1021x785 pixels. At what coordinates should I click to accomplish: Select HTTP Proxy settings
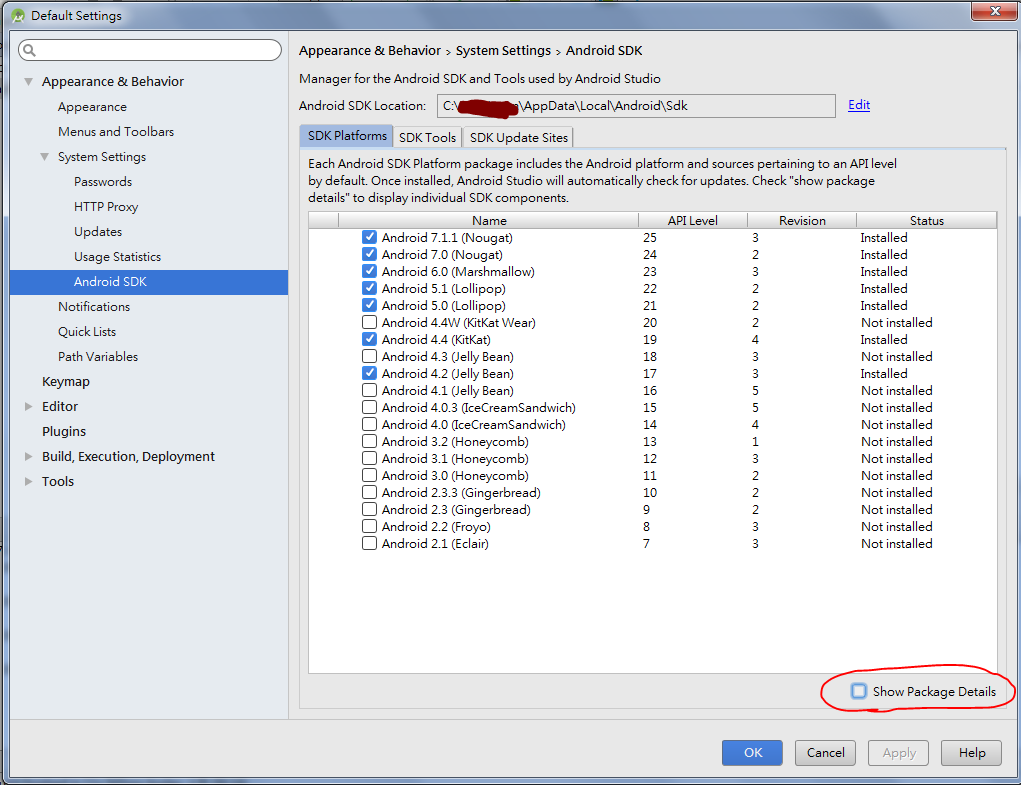click(106, 206)
